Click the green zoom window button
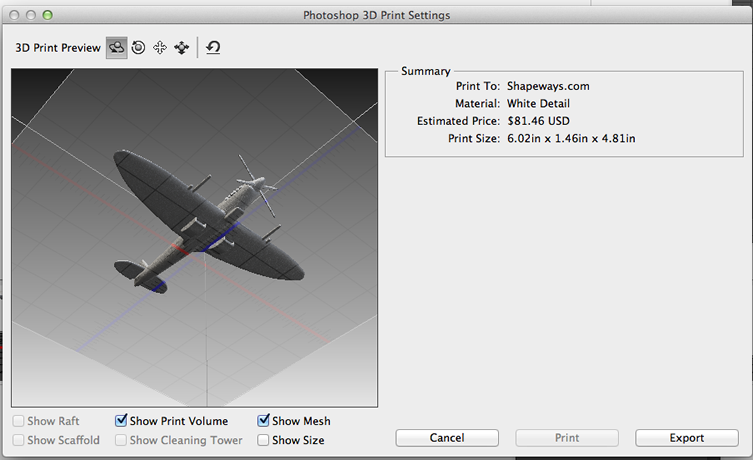Screen dimensions: 753x460 [48, 15]
